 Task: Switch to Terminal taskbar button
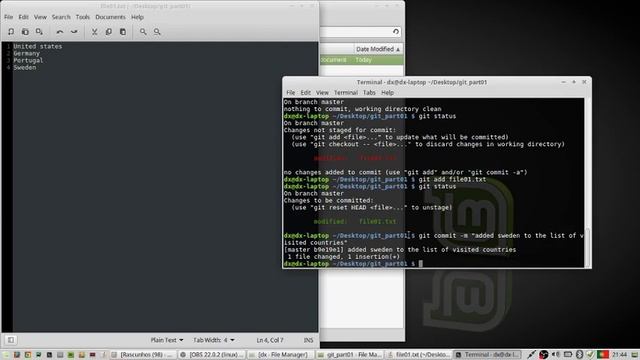coord(487,355)
